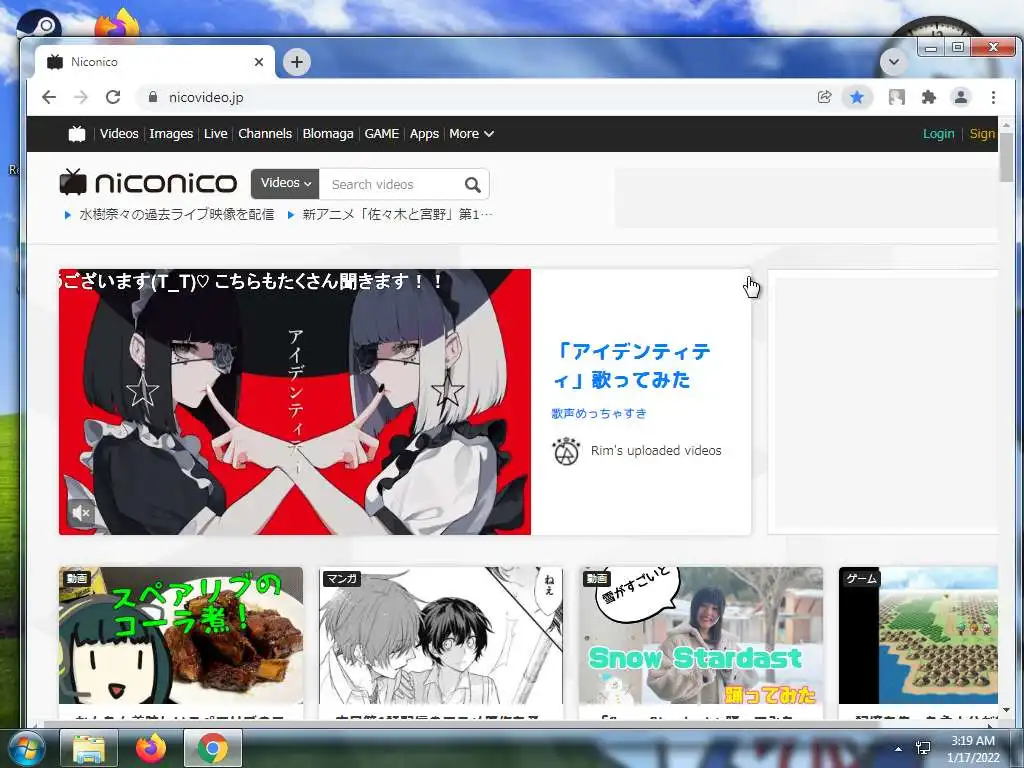This screenshot has width=1024, height=768.
Task: Open the マンガ tagged manga thumbnail
Action: [441, 635]
